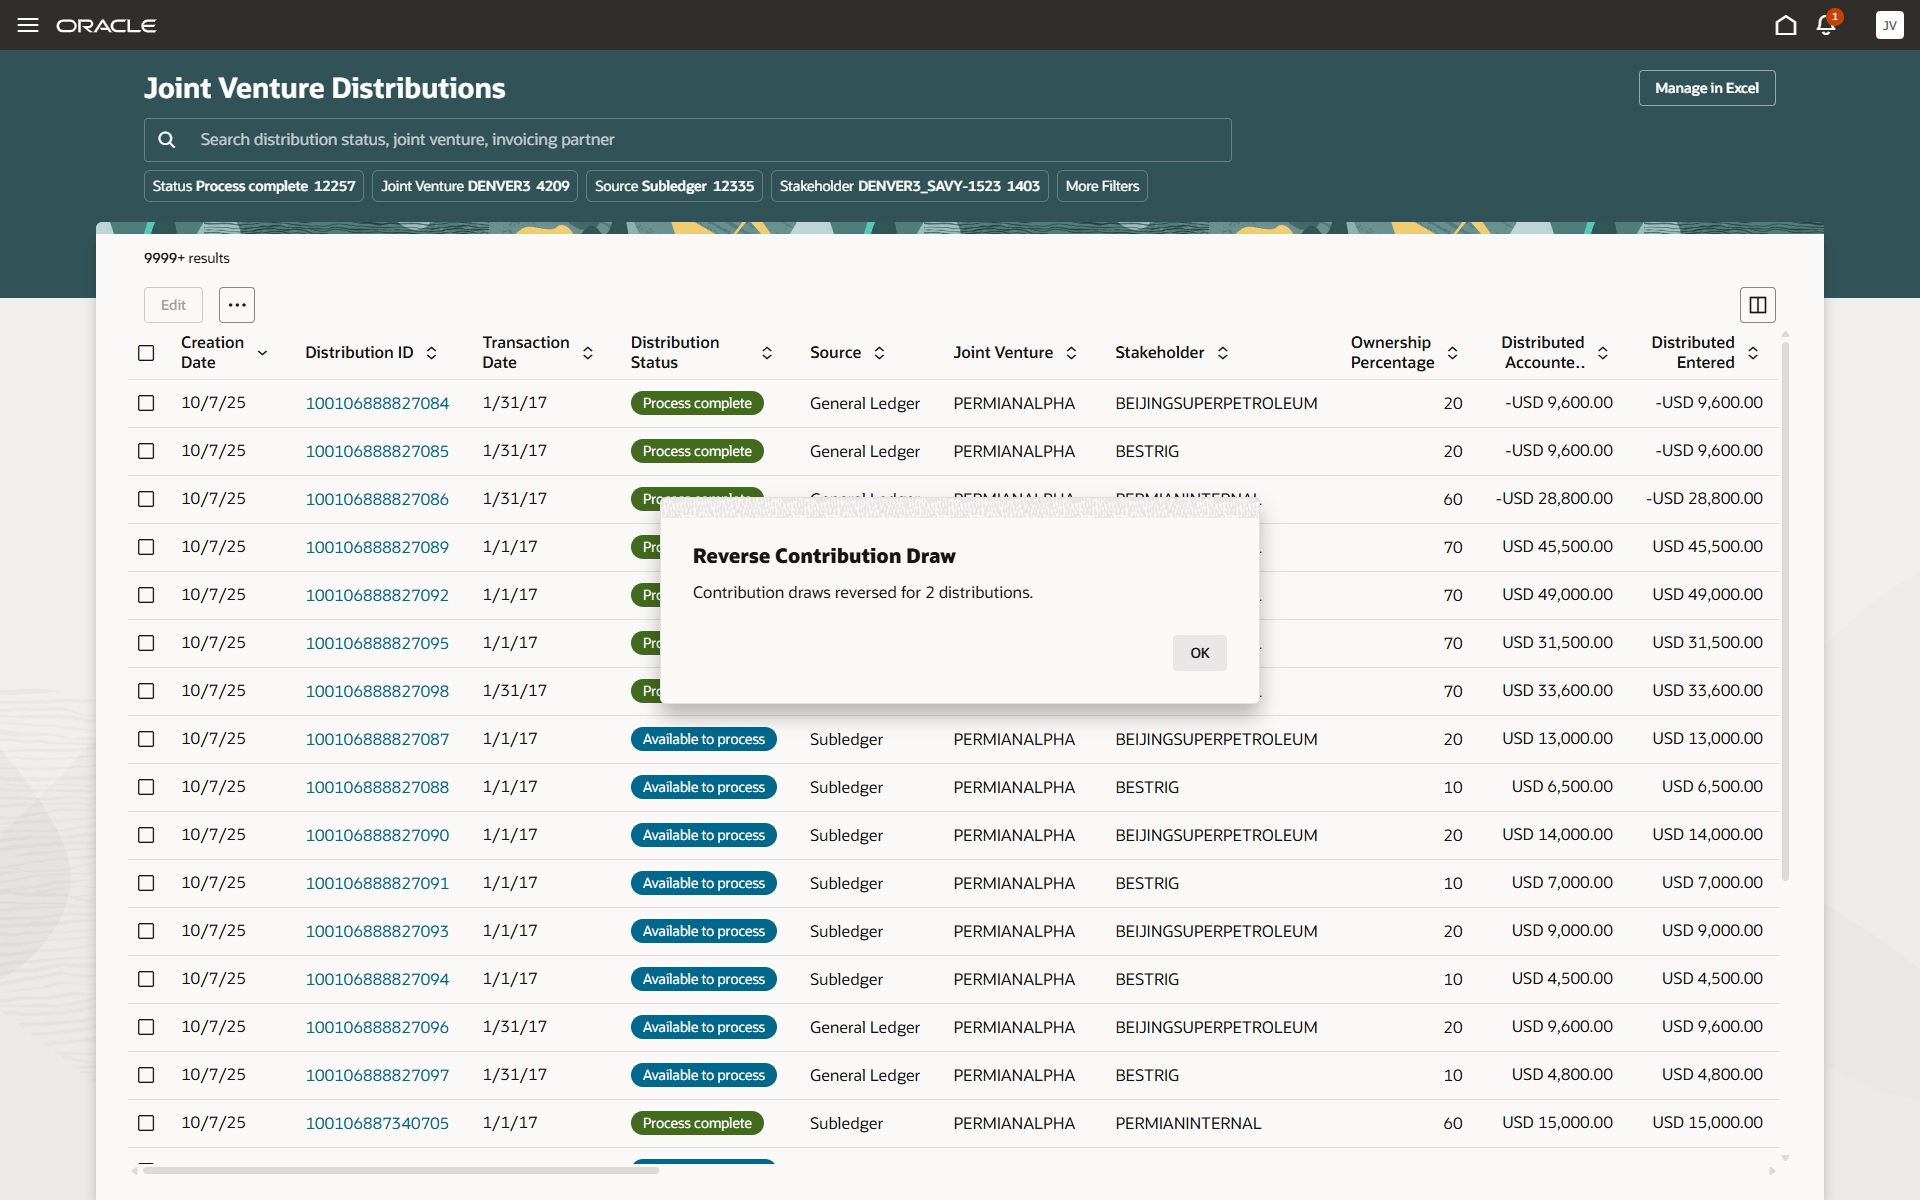Open the JV user profile avatar

1889,25
